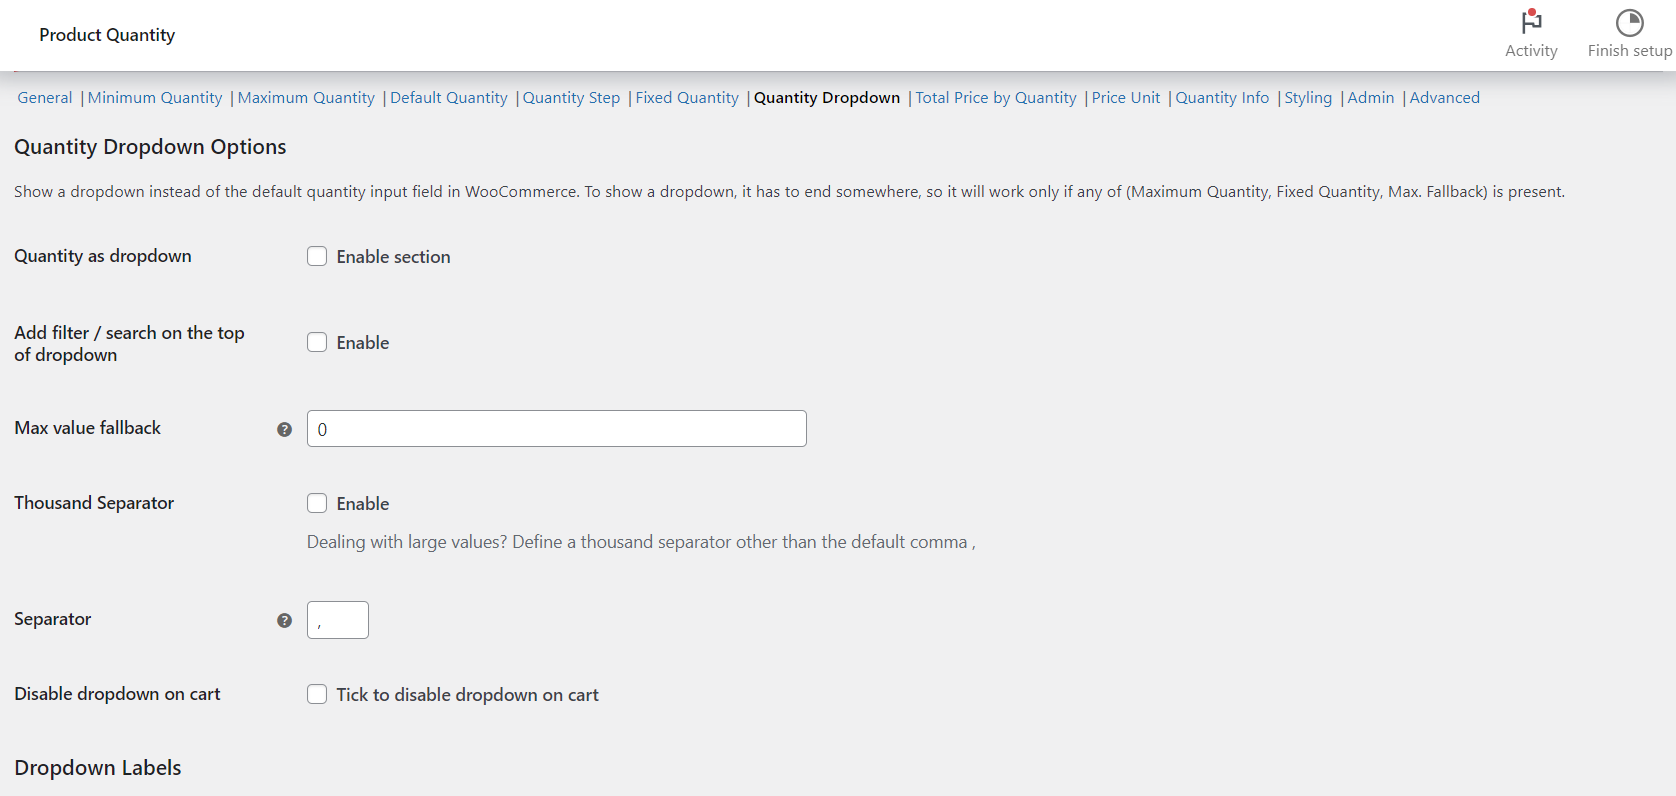Switch to the Advanced tab
Image resolution: width=1676 pixels, height=796 pixels.
tap(1444, 97)
